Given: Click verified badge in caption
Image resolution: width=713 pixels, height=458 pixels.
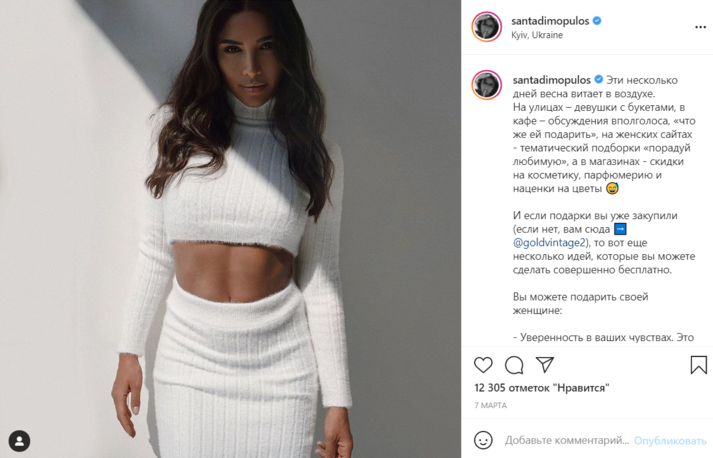Looking at the screenshot, I should 598,80.
